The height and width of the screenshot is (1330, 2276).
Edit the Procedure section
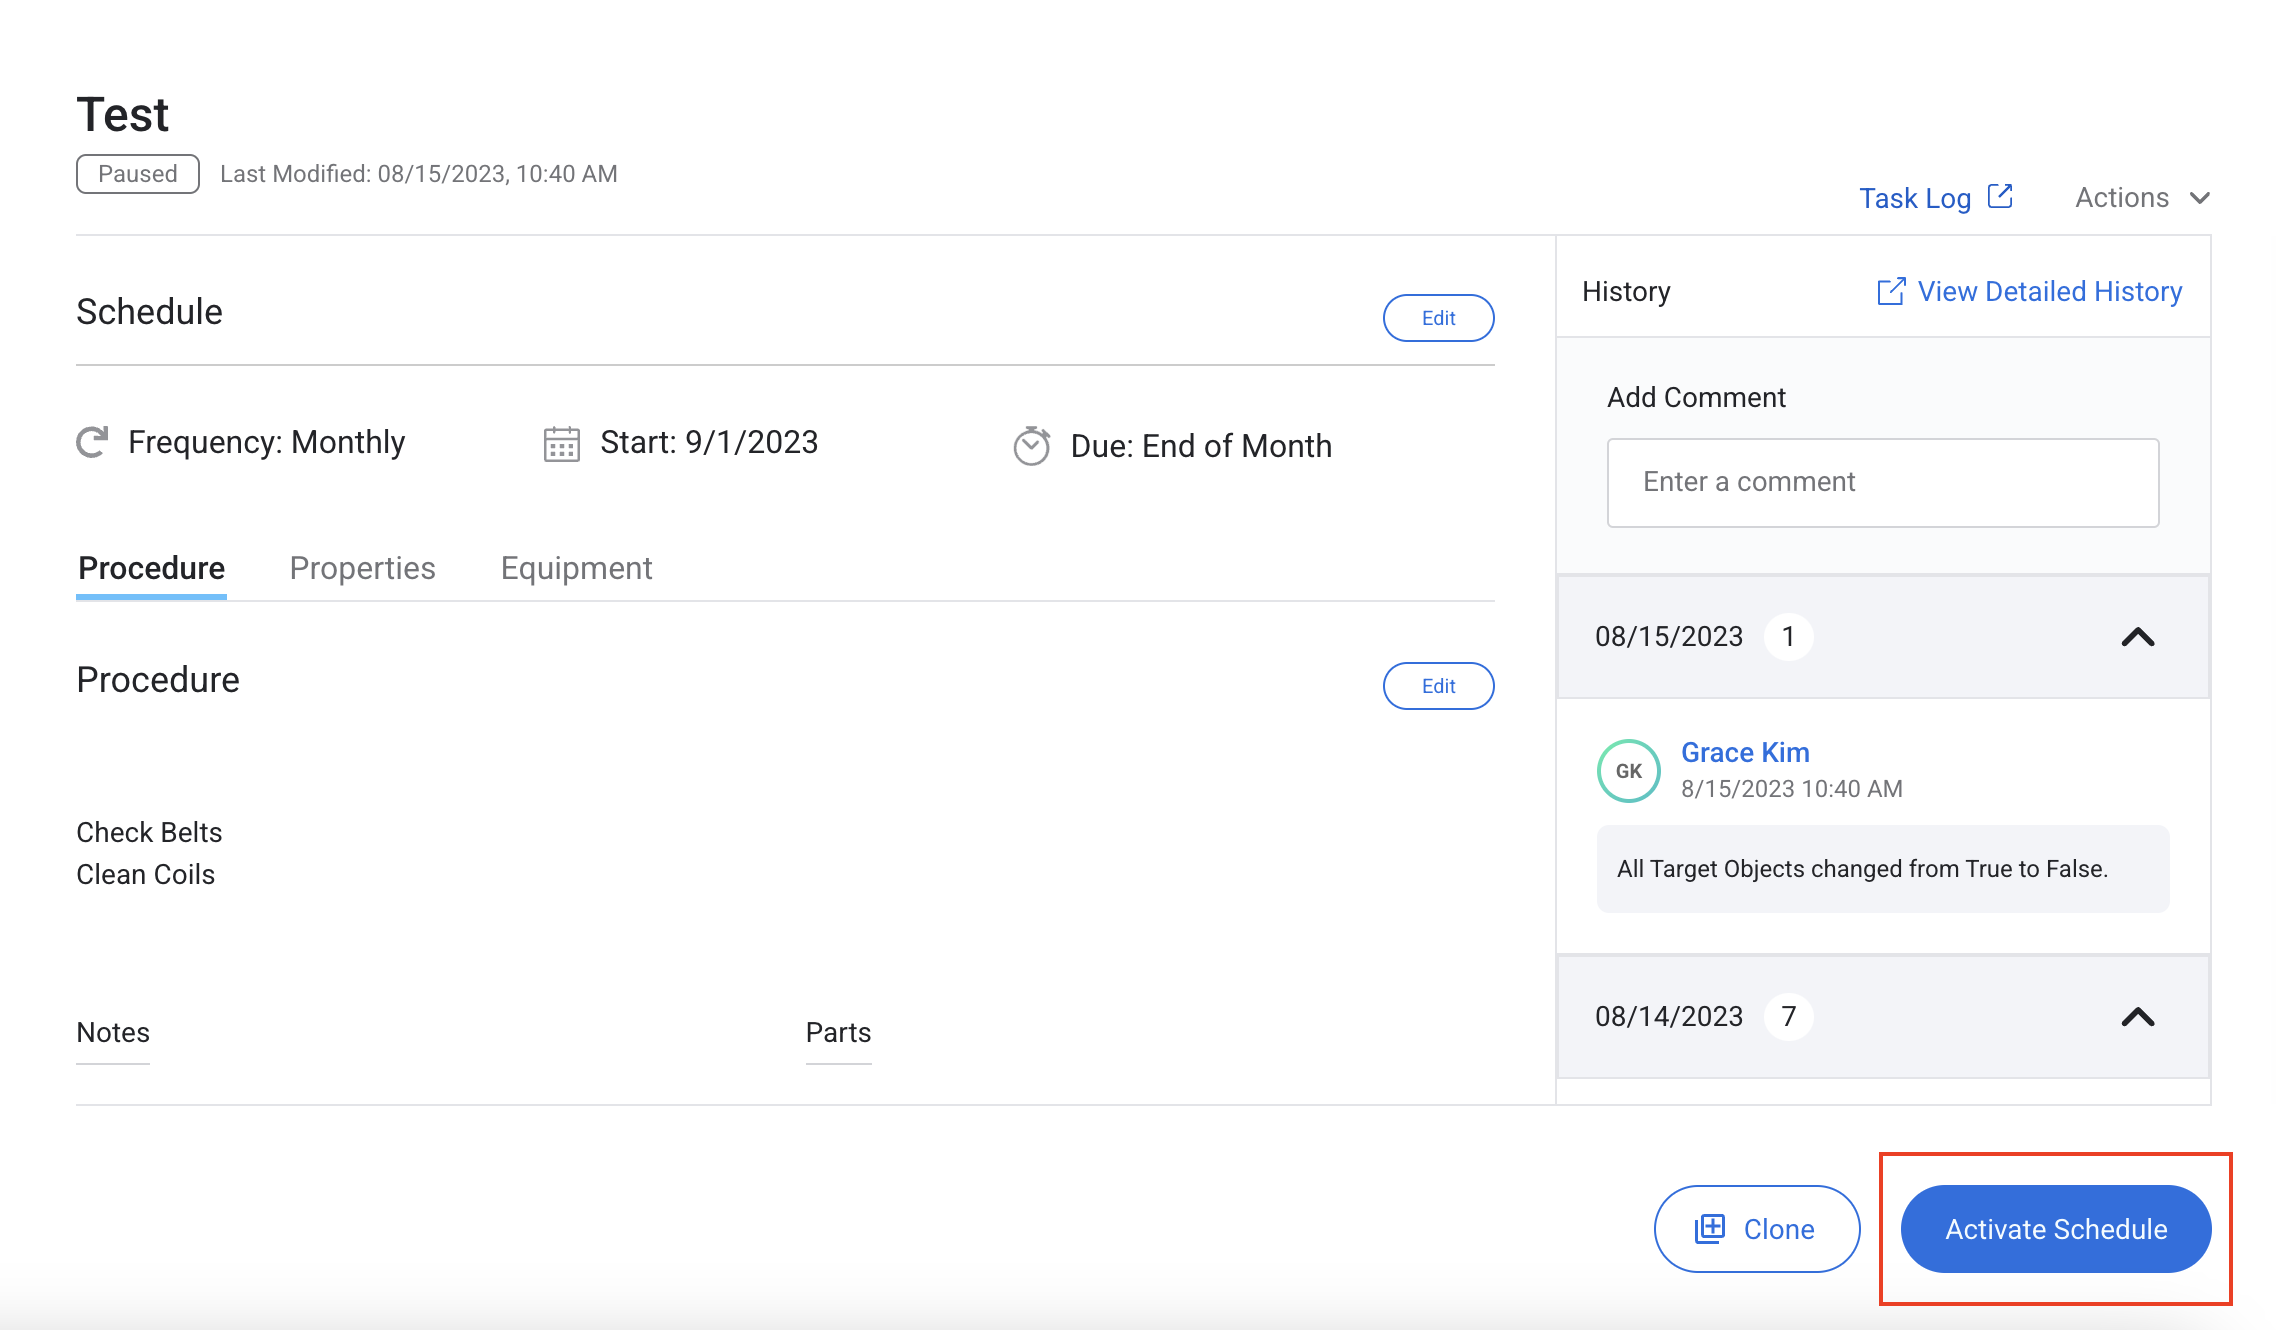1438,686
